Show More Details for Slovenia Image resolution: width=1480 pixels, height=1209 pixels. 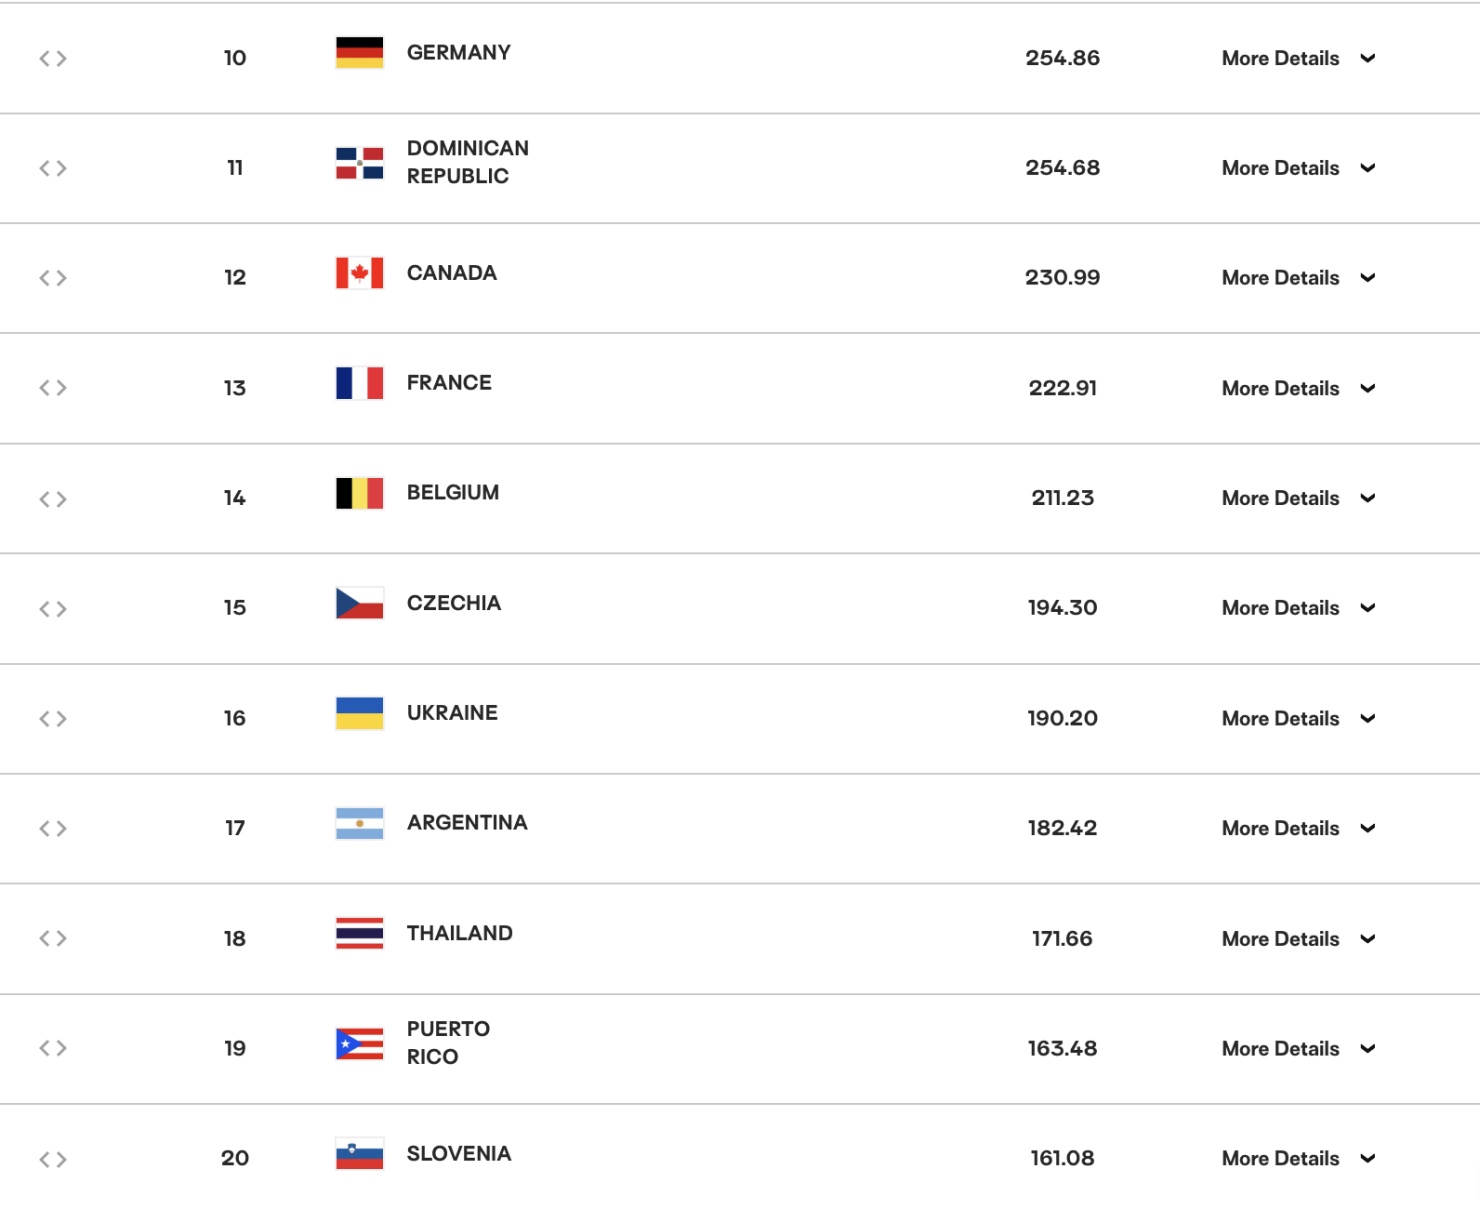1280,1158
